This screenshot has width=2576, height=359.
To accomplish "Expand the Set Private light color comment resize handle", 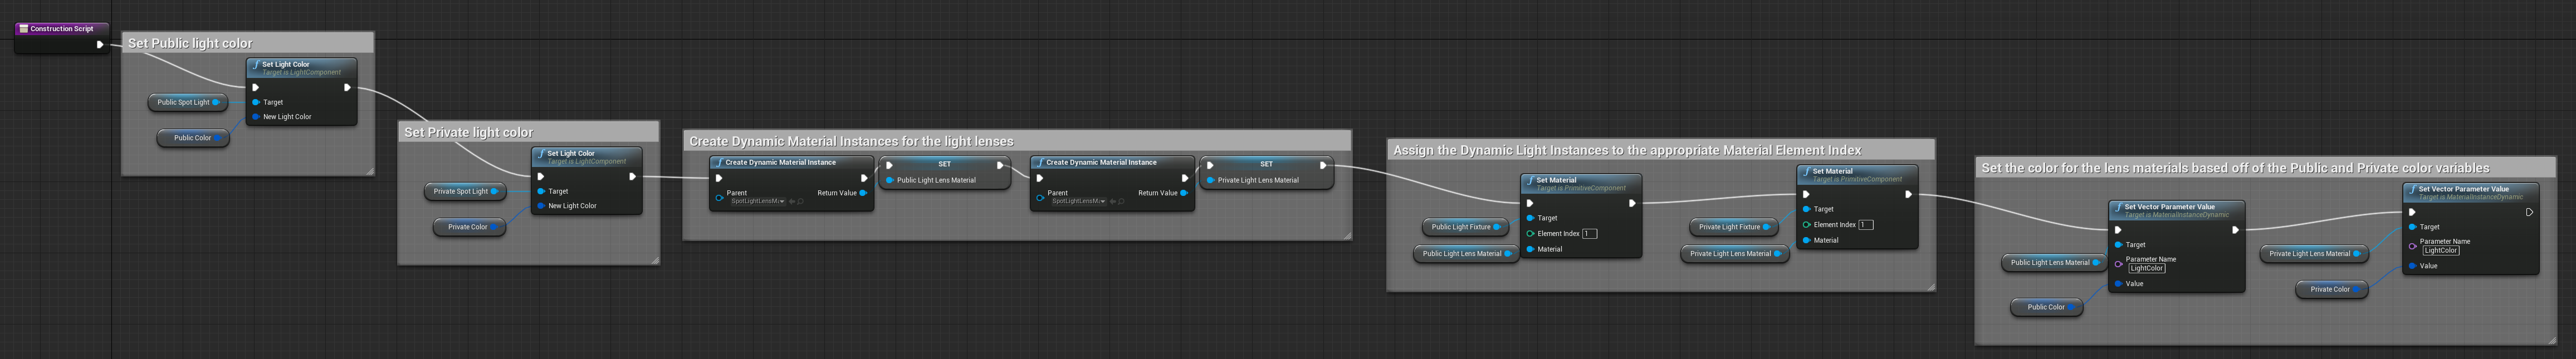I will (x=655, y=260).
